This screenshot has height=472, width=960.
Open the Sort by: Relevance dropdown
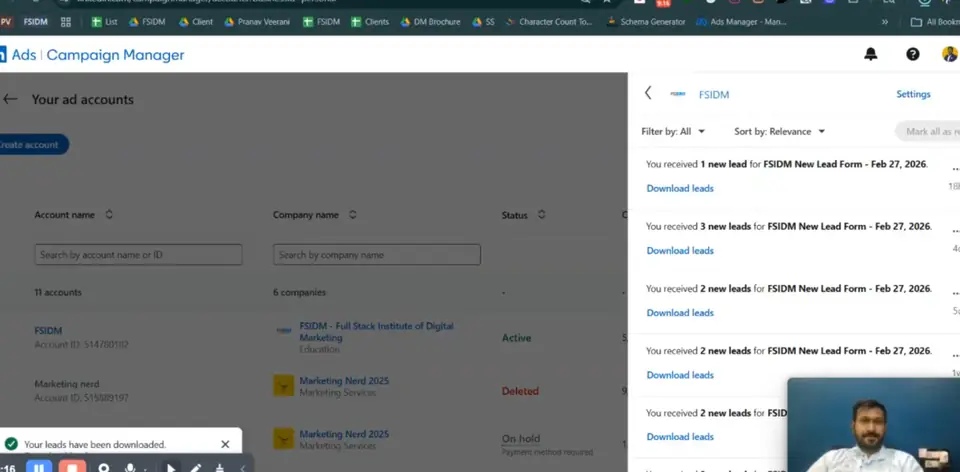[779, 132]
